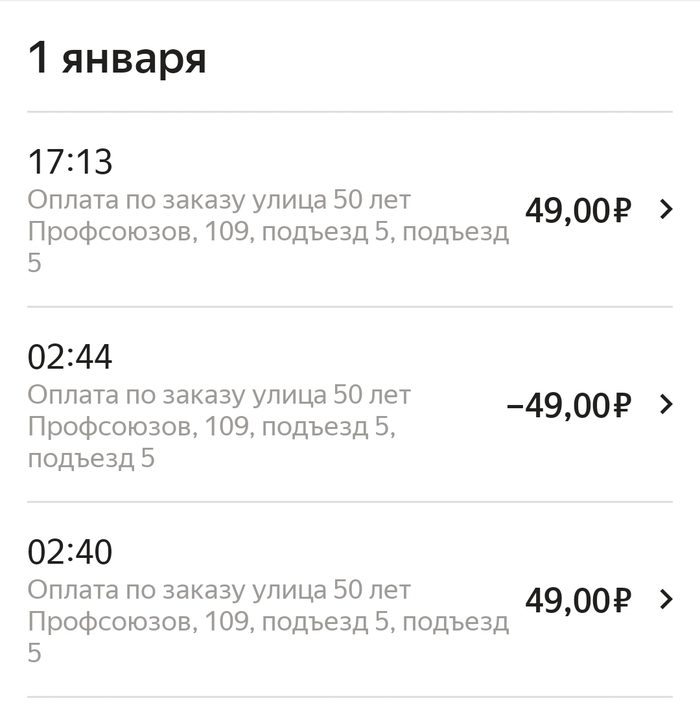
Task: Click the "1 января" date header
Action: pos(116,58)
